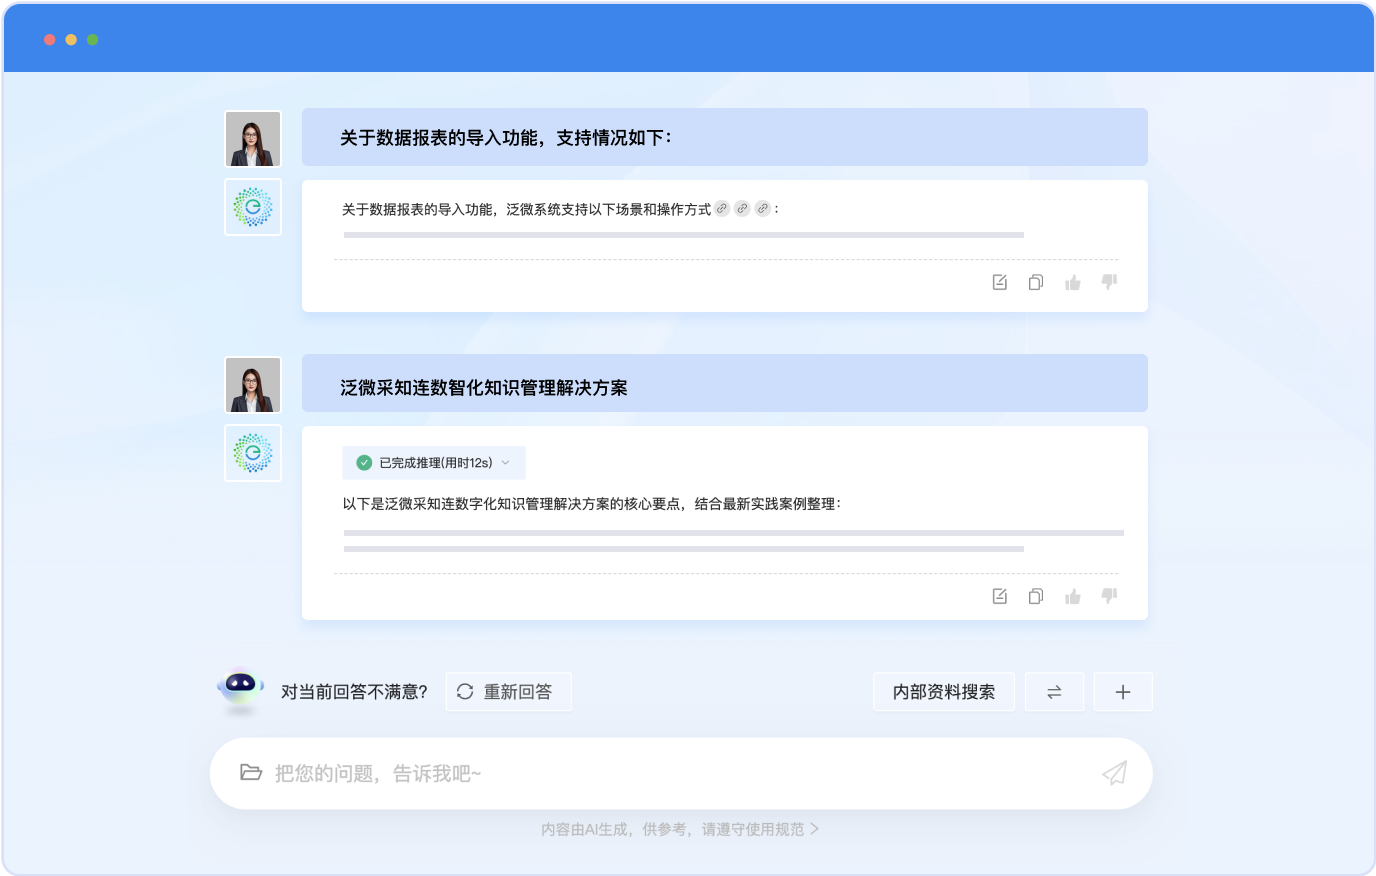Open the first citation link icon

[722, 209]
